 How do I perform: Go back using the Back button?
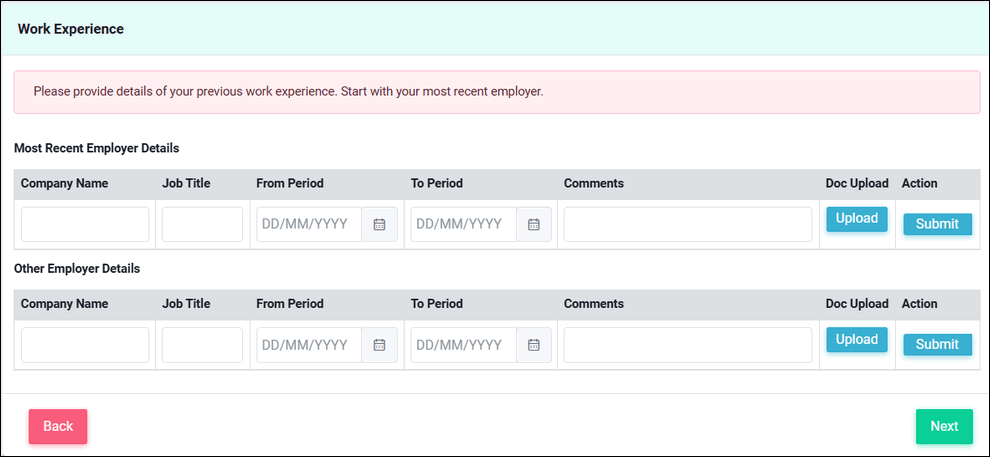[x=58, y=427]
